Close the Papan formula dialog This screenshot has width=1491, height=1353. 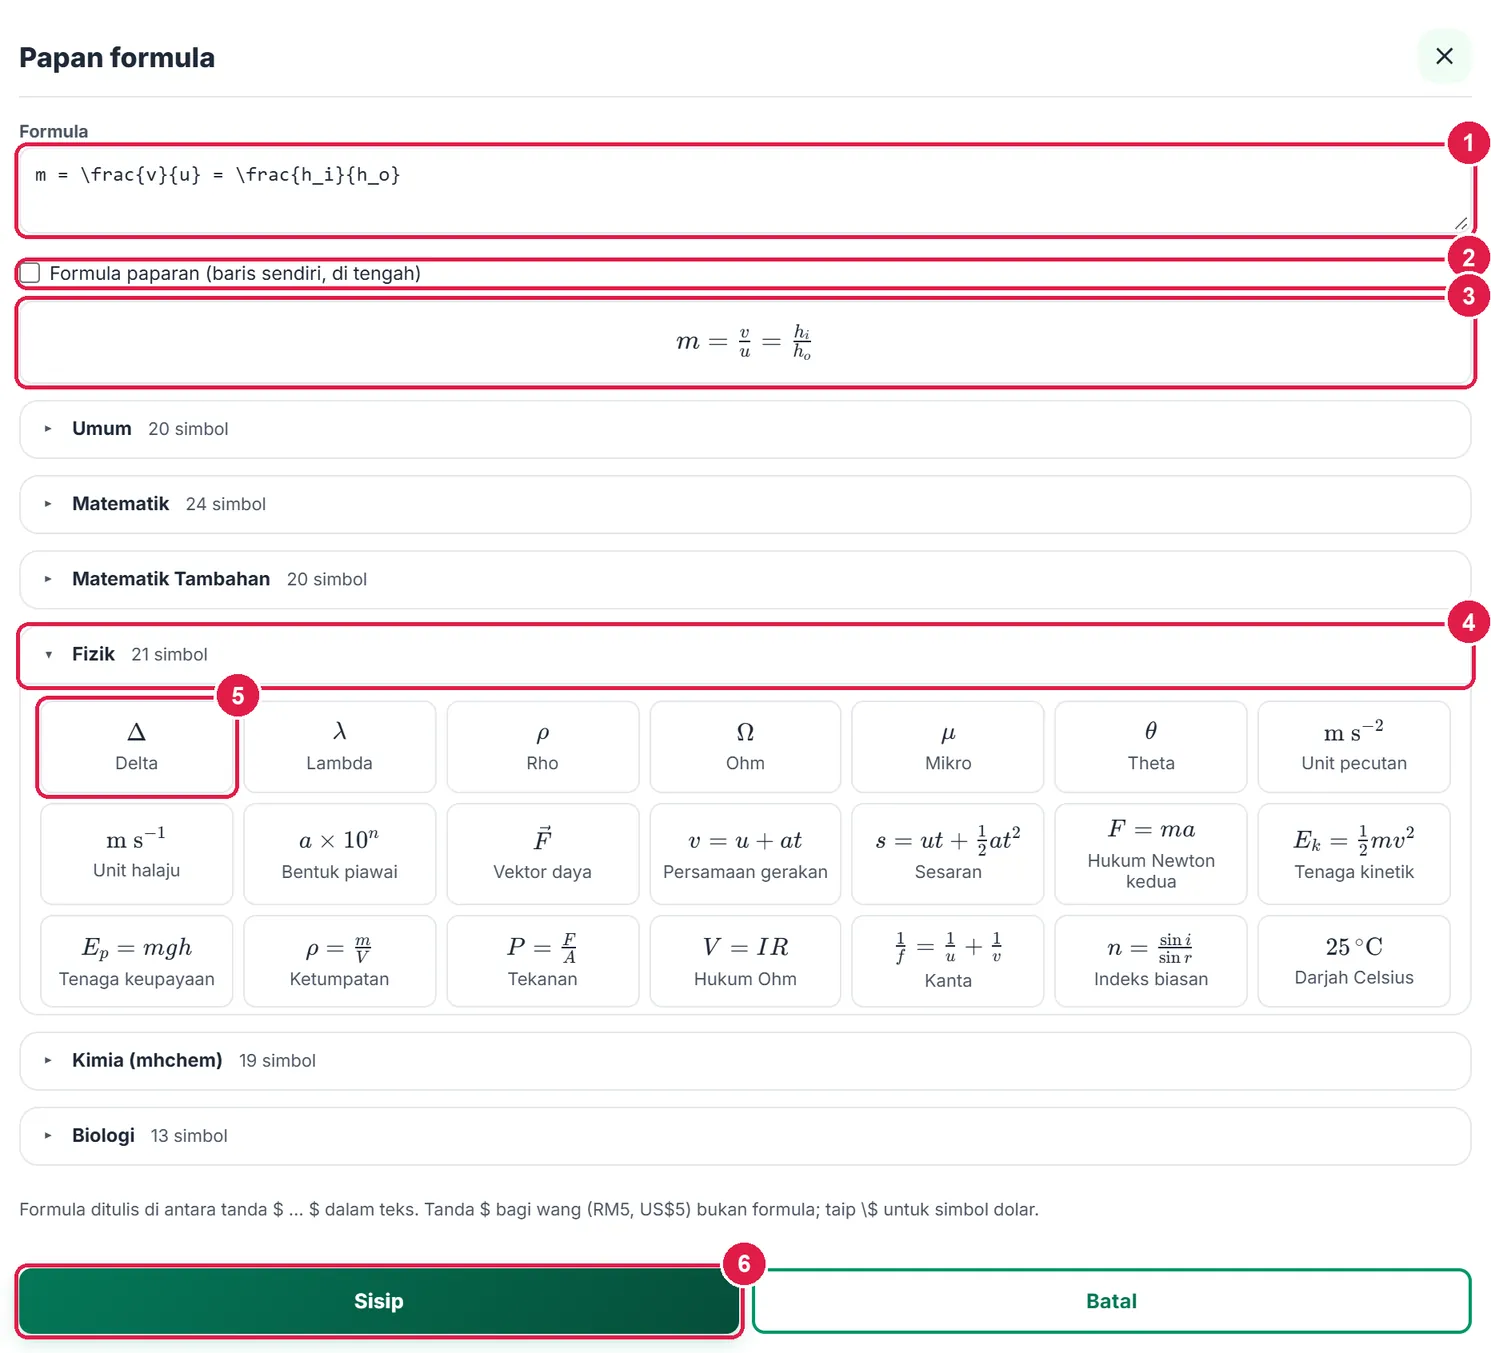[x=1444, y=56]
